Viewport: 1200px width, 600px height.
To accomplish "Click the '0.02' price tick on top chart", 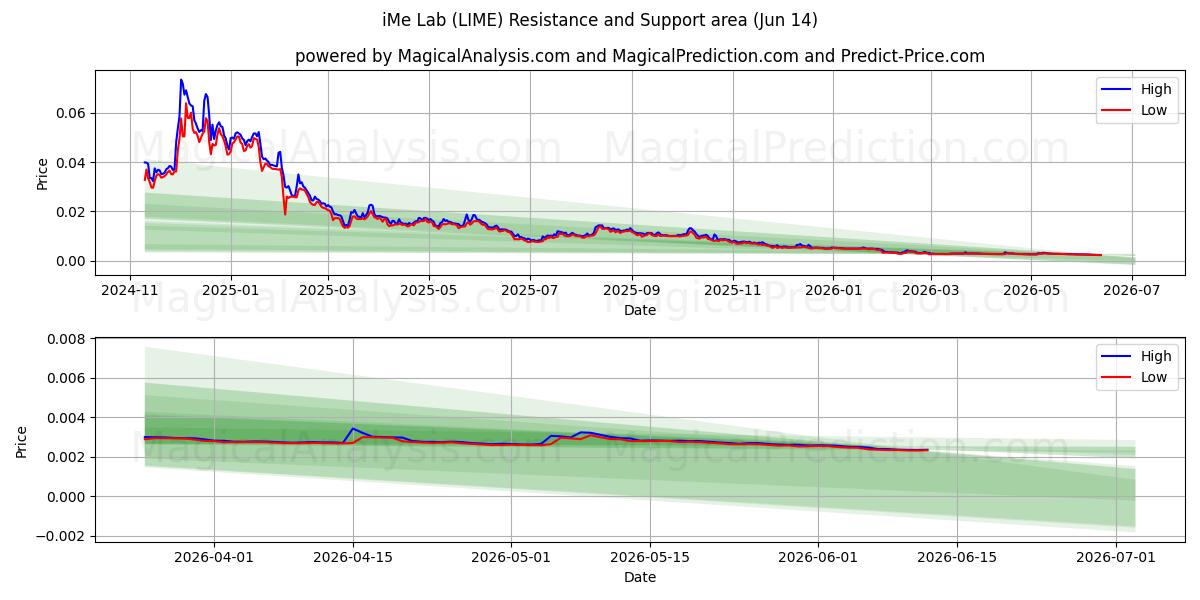I will [x=72, y=212].
